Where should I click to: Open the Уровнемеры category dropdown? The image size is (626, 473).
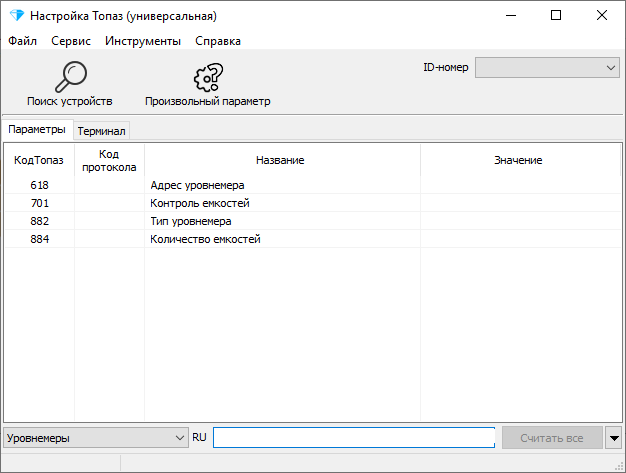click(x=96, y=438)
